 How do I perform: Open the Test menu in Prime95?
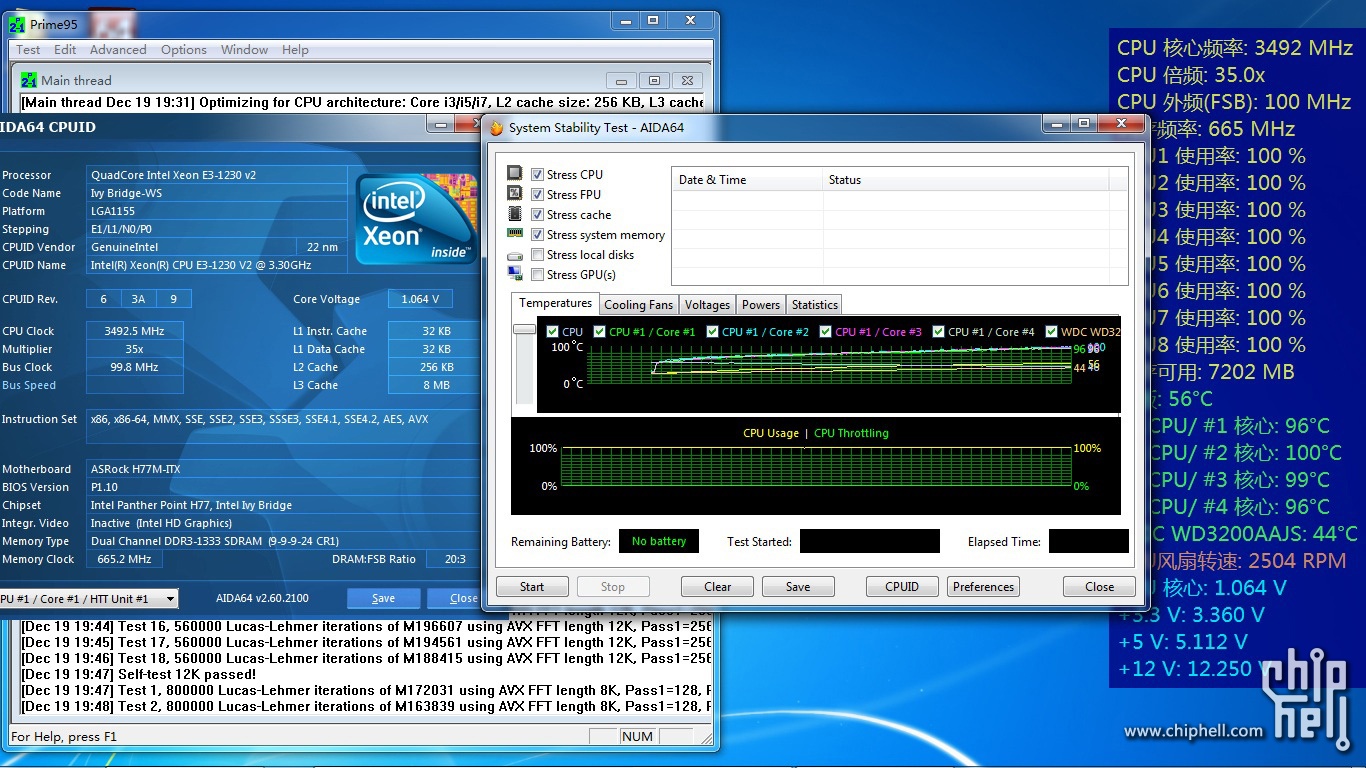[x=28, y=49]
